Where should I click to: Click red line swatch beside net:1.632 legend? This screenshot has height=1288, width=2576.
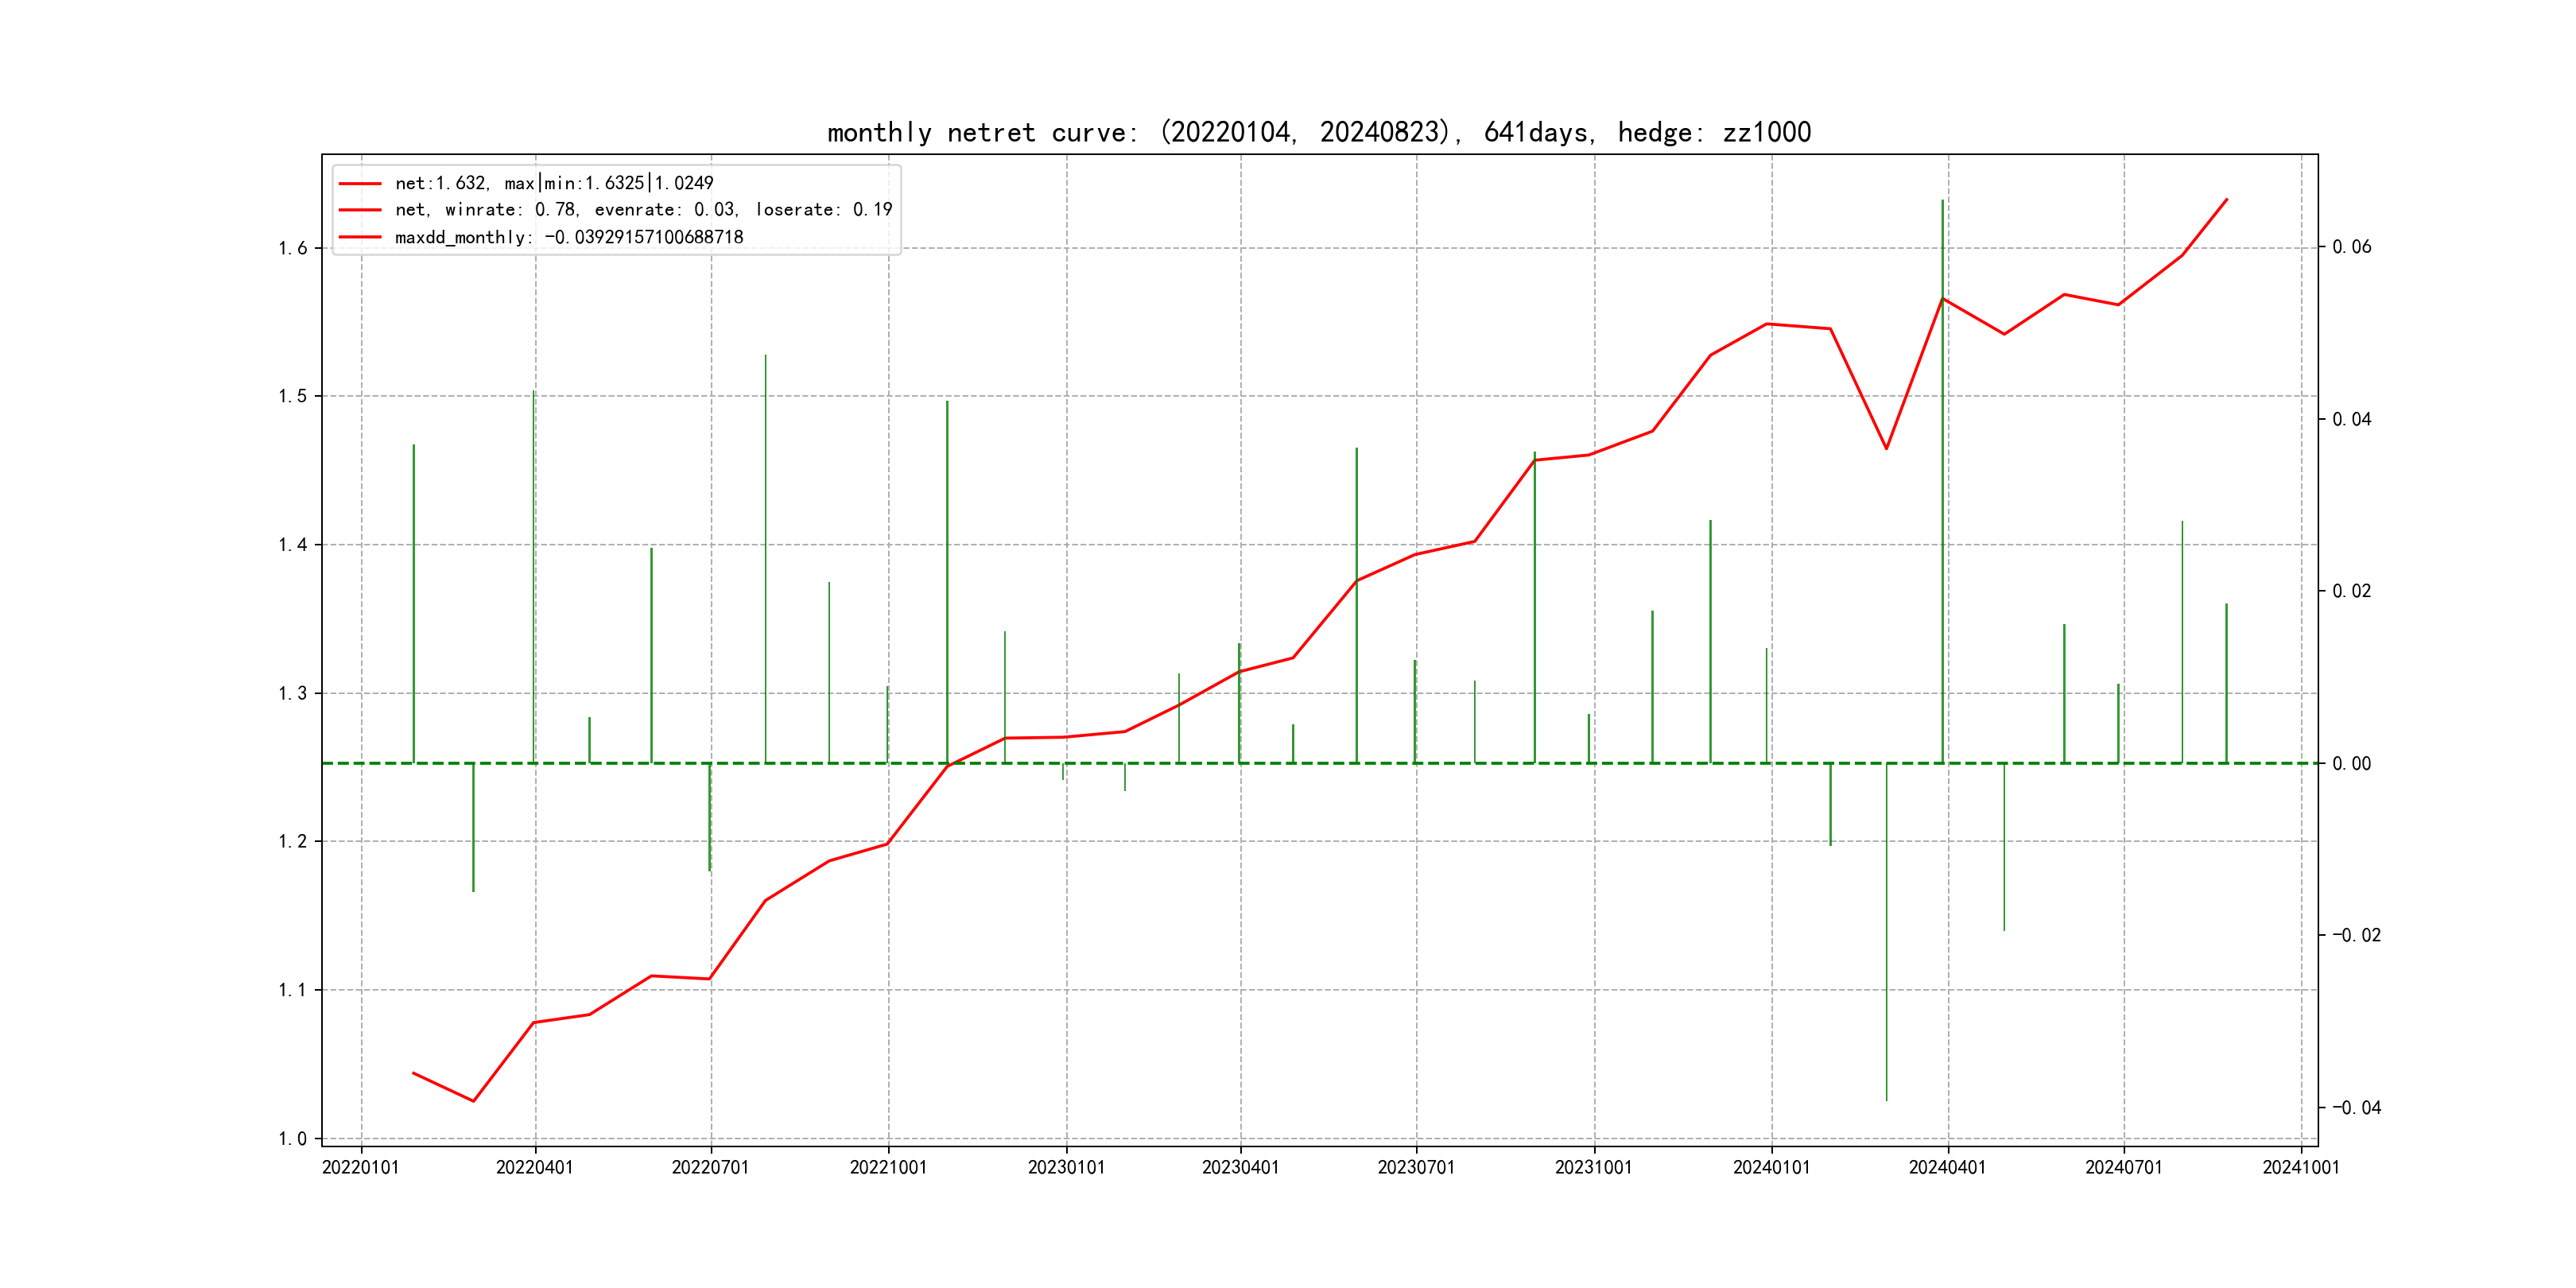tap(359, 184)
